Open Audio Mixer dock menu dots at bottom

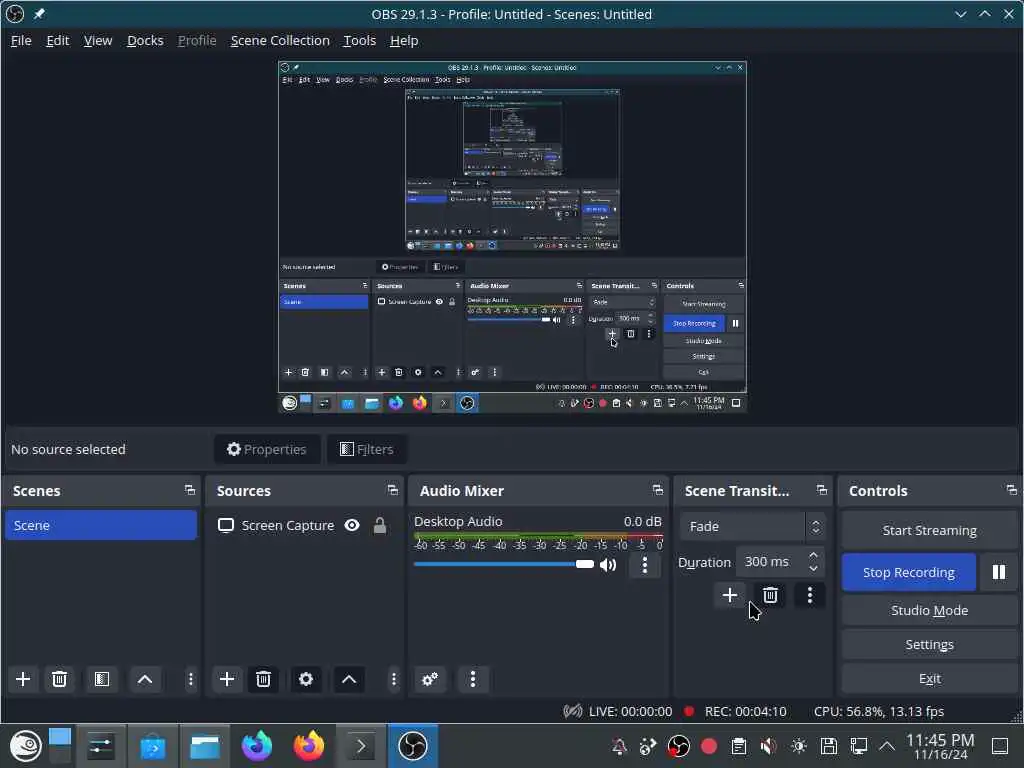(473, 679)
